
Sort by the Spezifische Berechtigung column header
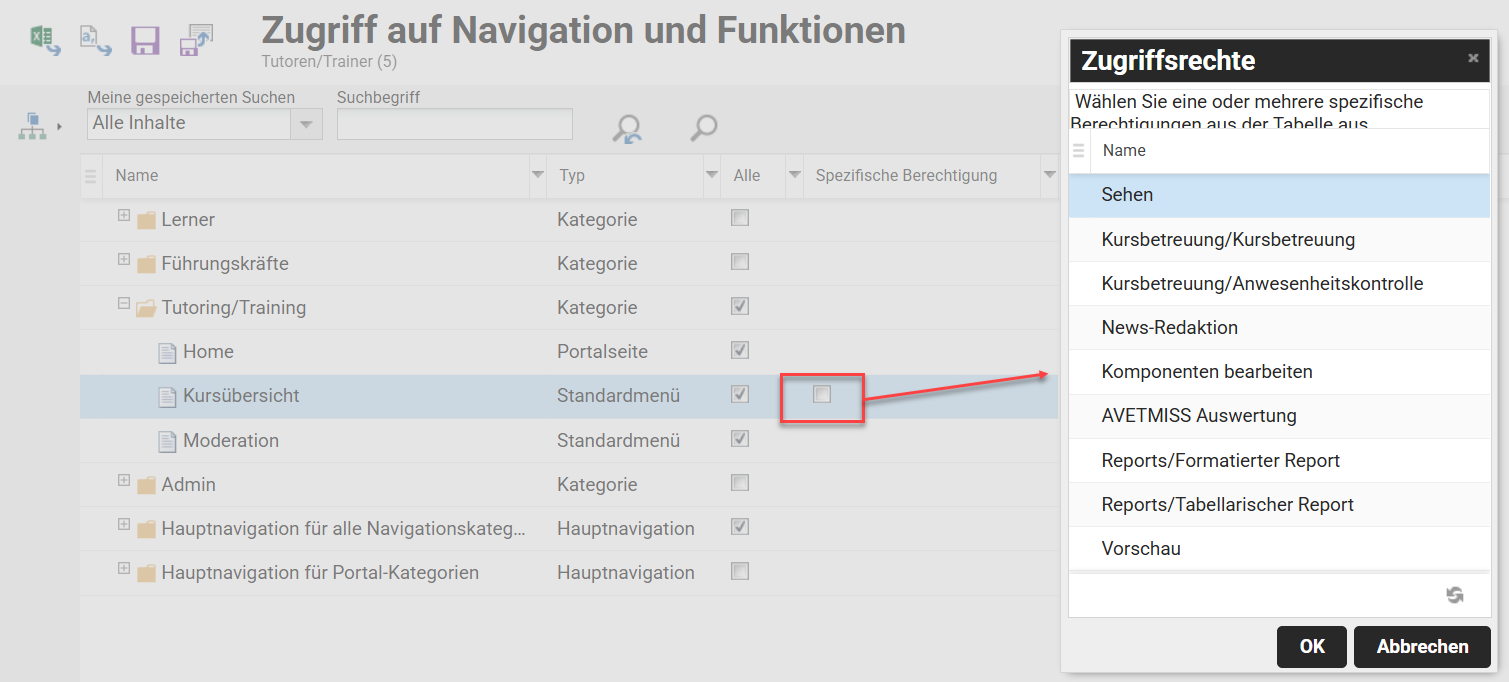(x=906, y=176)
